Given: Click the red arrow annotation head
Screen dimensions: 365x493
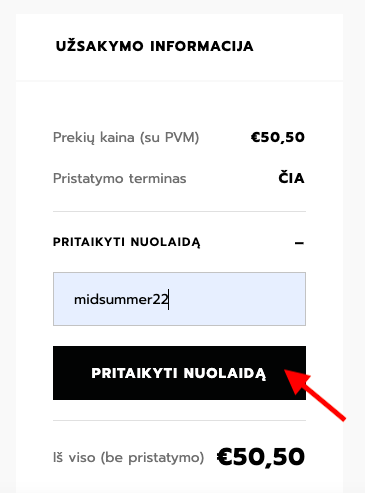Looking at the screenshot, I should (x=298, y=381).
